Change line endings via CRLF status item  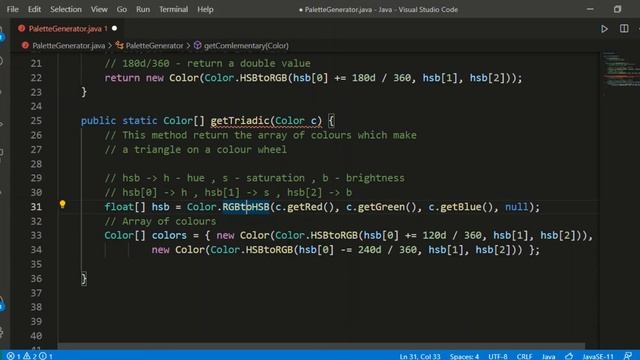tap(524, 356)
